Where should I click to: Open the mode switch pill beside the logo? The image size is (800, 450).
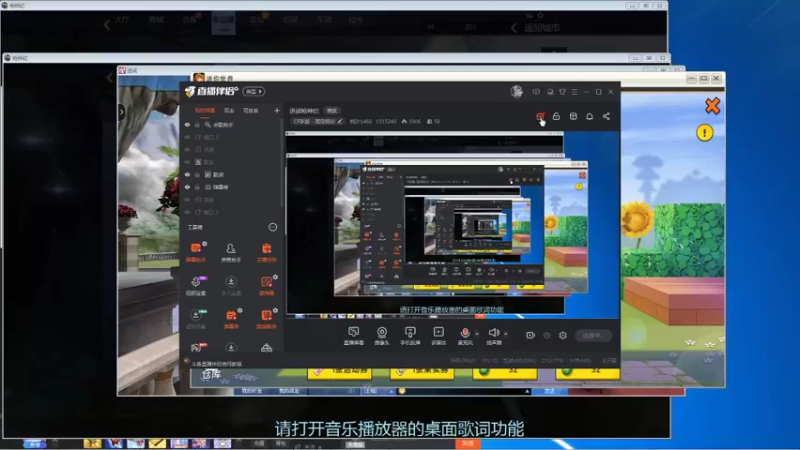[x=254, y=91]
